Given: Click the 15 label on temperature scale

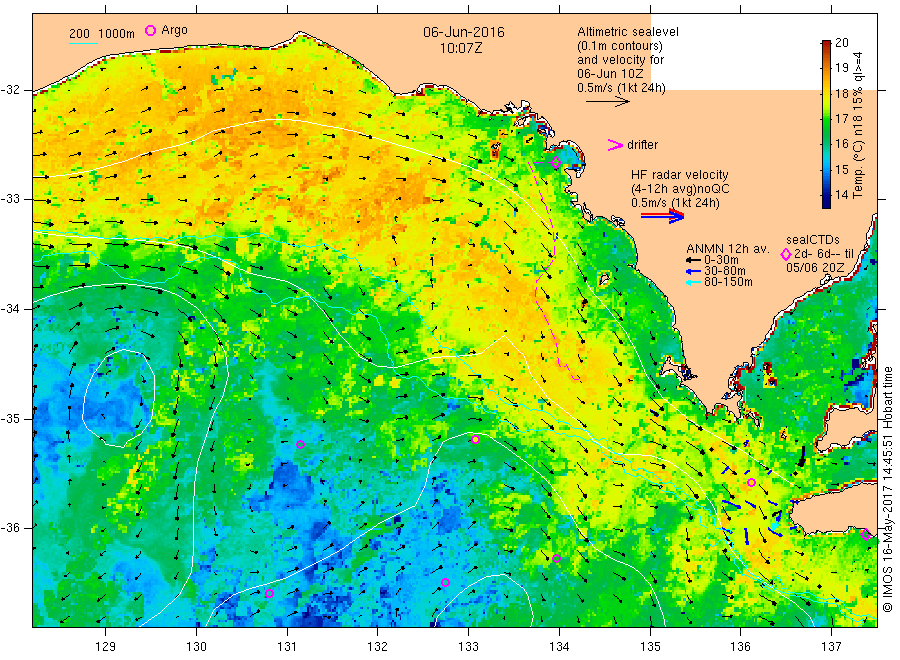Looking at the screenshot, I should pos(841,169).
